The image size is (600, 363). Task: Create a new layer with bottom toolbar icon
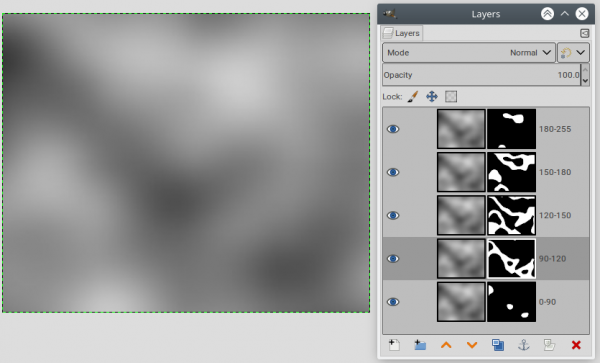394,345
